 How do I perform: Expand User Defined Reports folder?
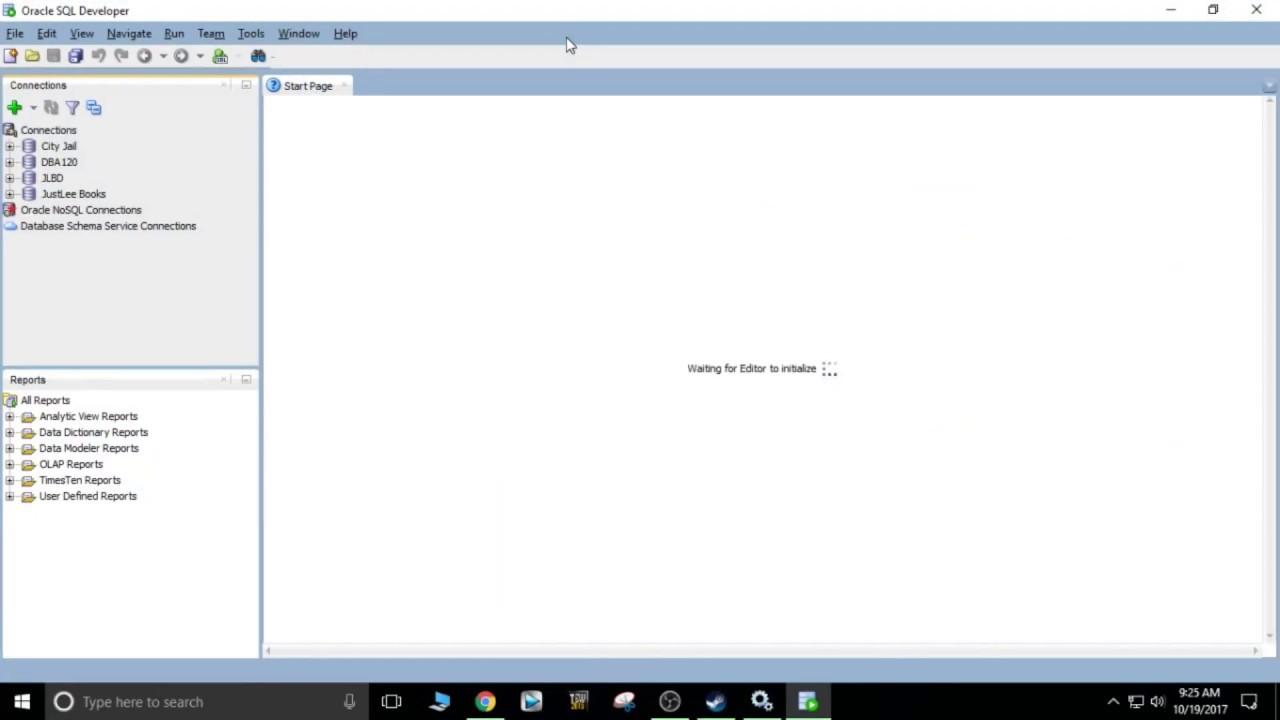10,496
